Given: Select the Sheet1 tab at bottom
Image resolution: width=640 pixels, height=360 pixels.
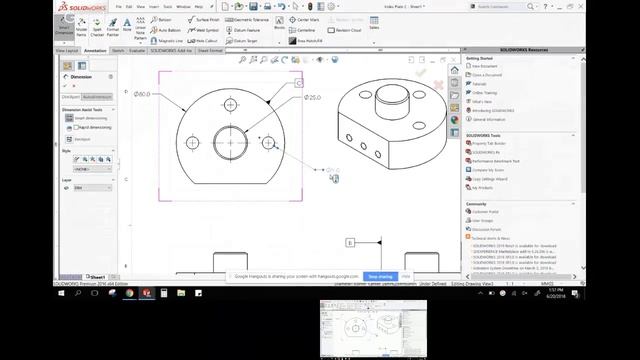Looking at the screenshot, I should [96, 277].
